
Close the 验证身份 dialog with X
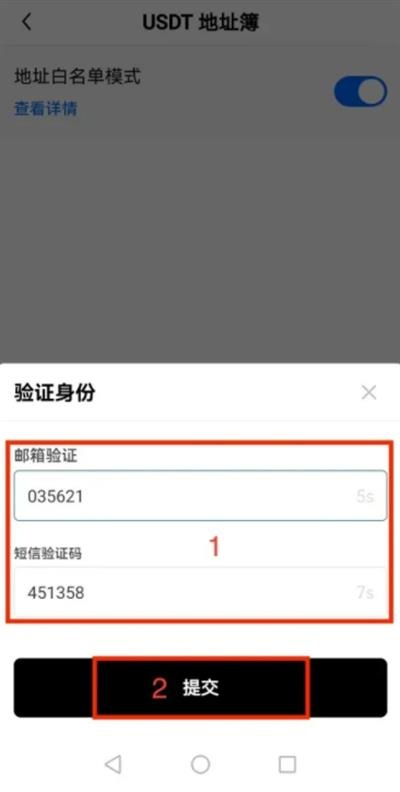point(369,392)
